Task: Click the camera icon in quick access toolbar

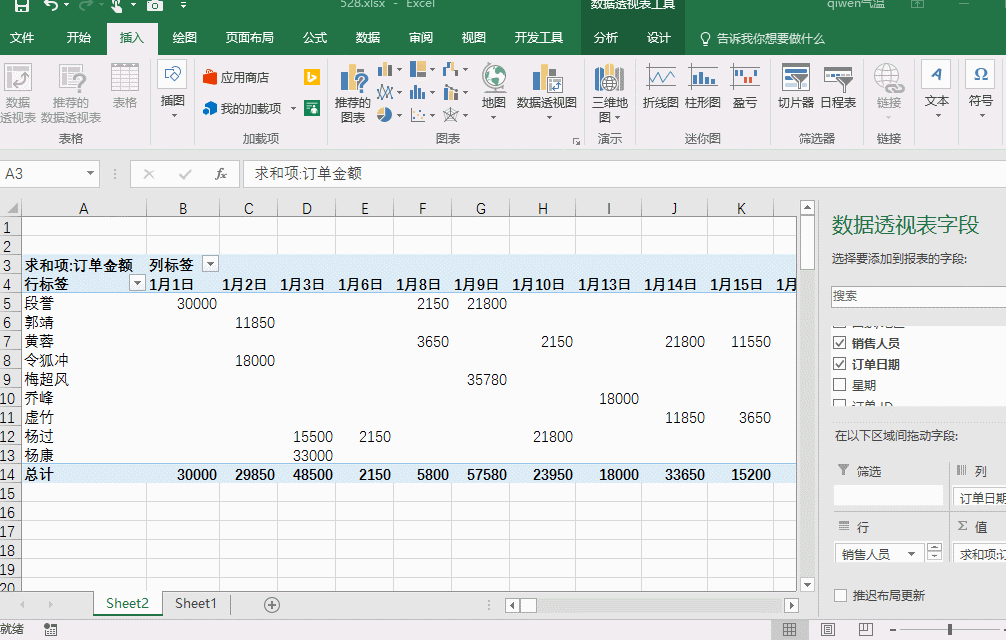Action: pos(155,6)
